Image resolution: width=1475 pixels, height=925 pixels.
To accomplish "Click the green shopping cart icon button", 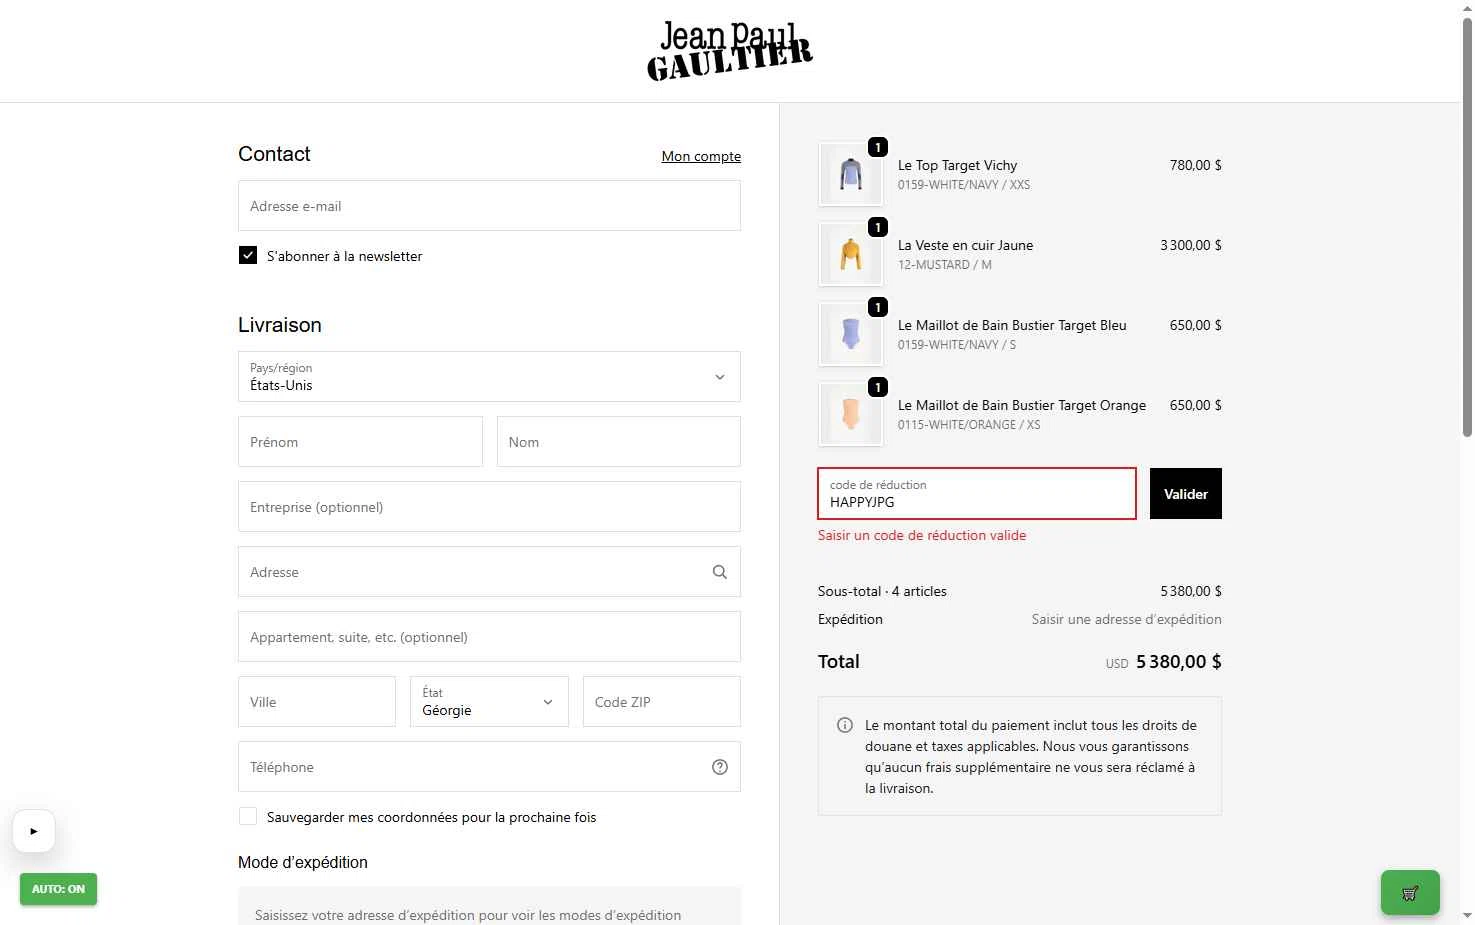I will [x=1410, y=893].
